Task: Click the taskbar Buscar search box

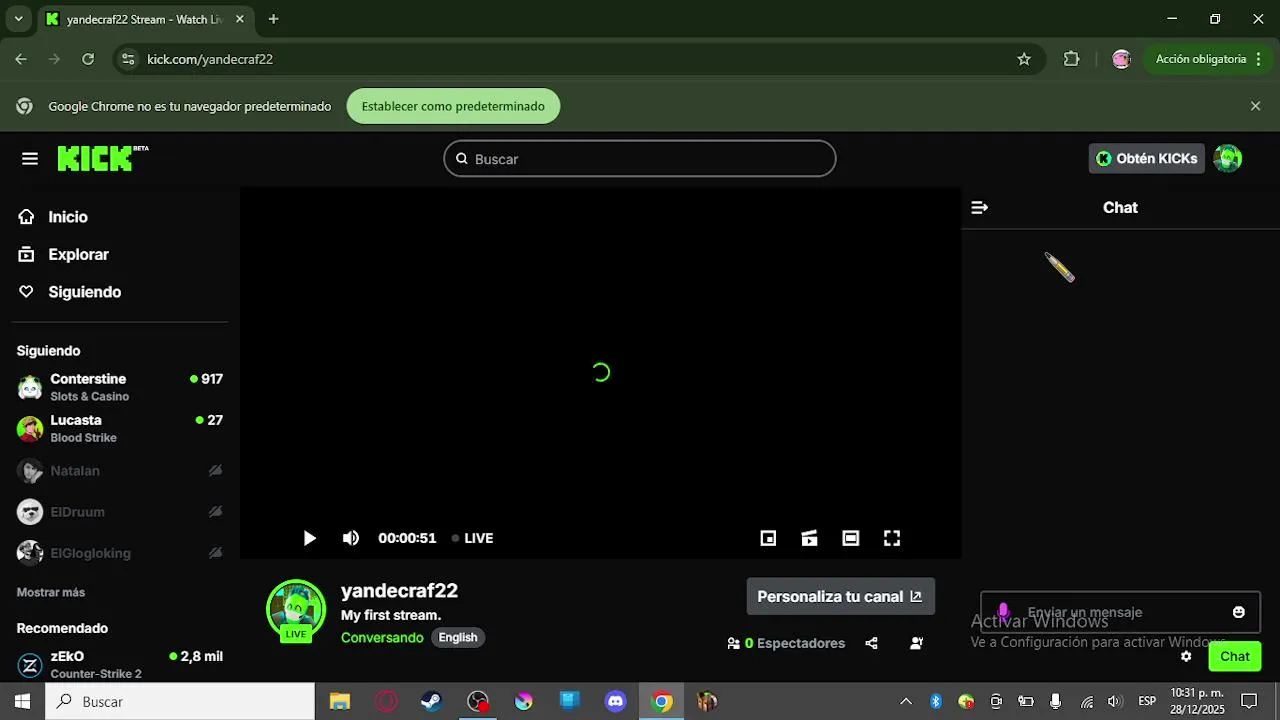Action: coord(180,701)
